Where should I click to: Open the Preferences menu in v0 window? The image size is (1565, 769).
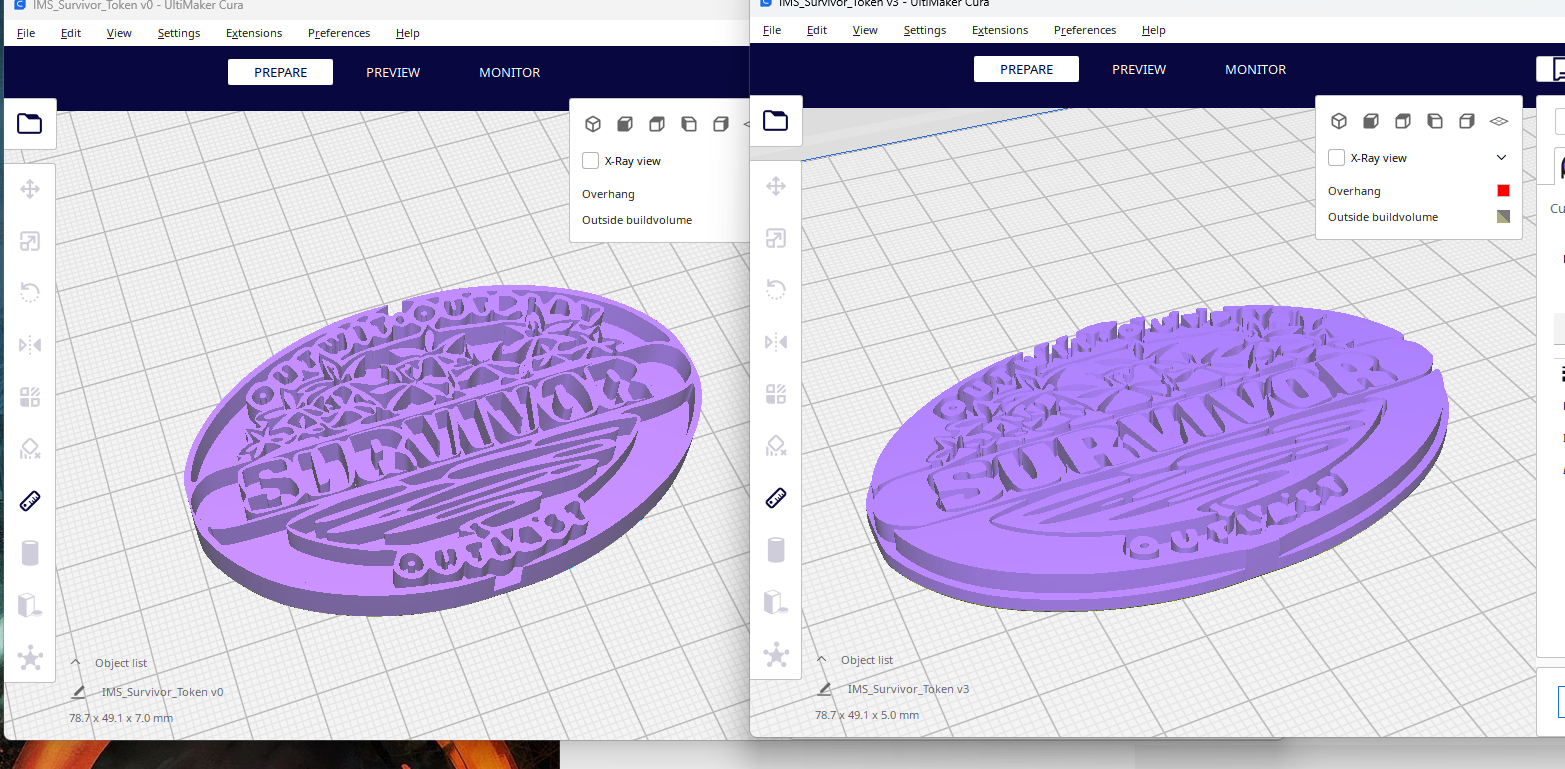click(x=339, y=33)
